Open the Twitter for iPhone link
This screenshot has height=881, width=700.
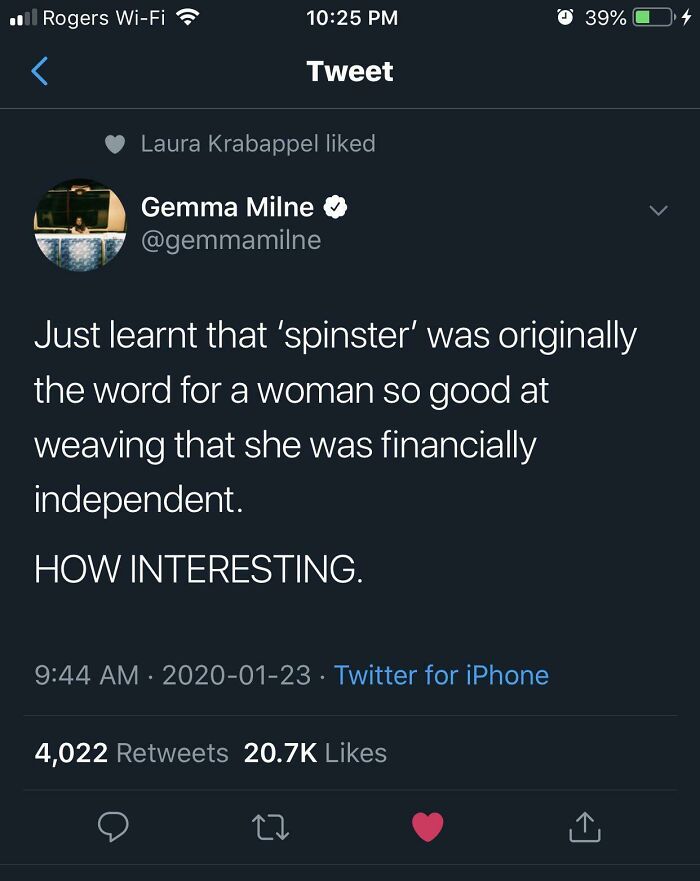[441, 675]
